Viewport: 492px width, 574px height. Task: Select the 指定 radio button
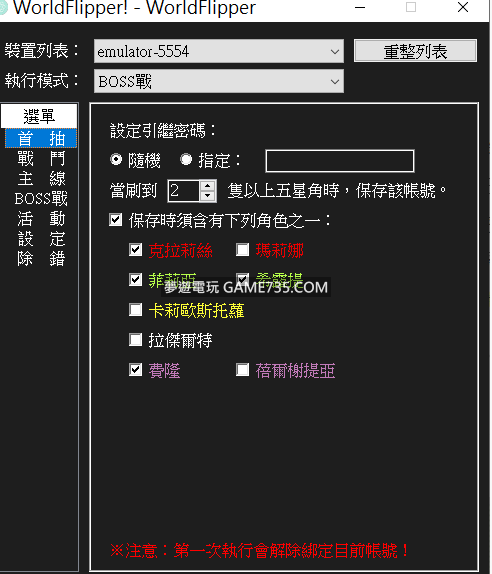click(x=186, y=160)
